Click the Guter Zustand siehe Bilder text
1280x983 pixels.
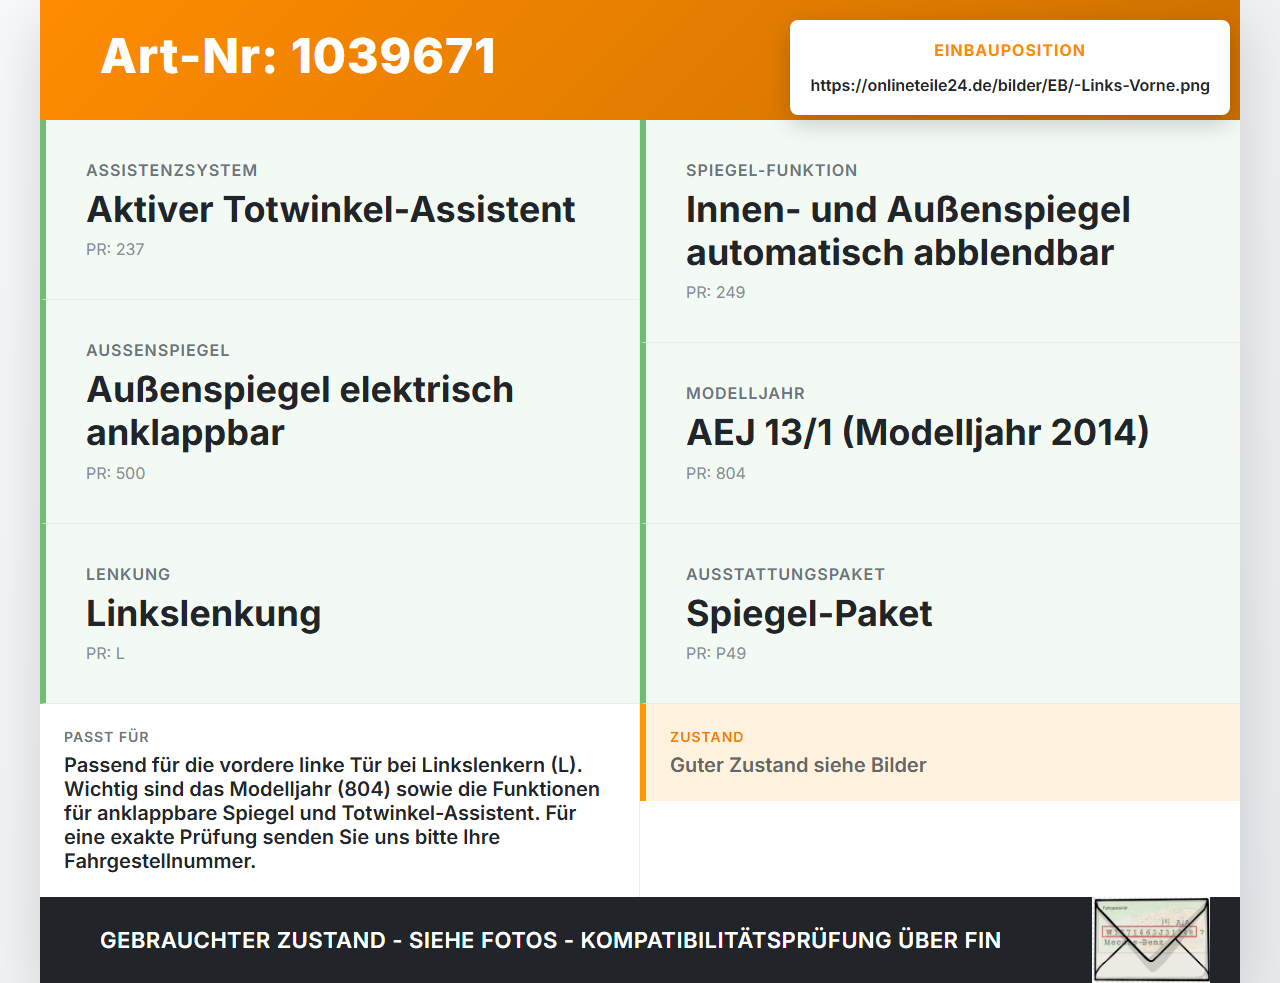point(798,766)
